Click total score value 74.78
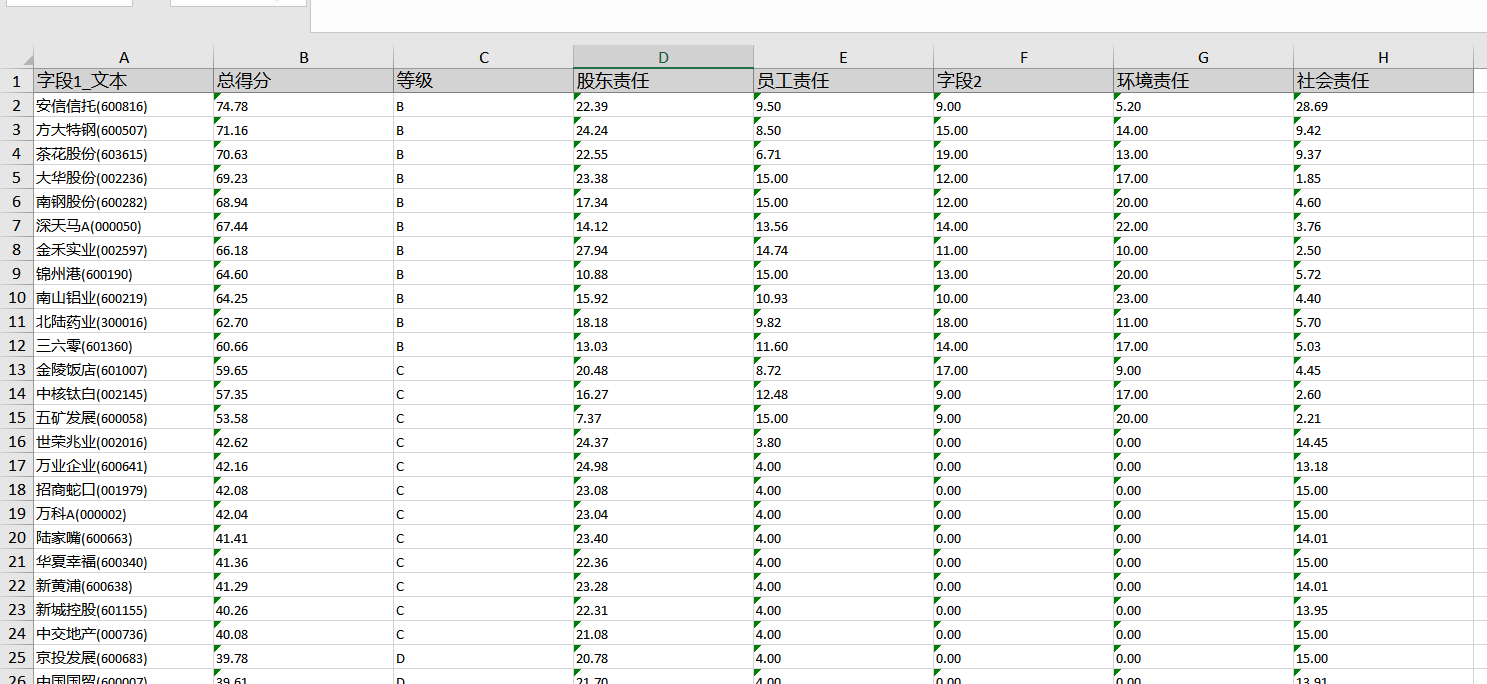The height and width of the screenshot is (684, 1487). click(304, 105)
